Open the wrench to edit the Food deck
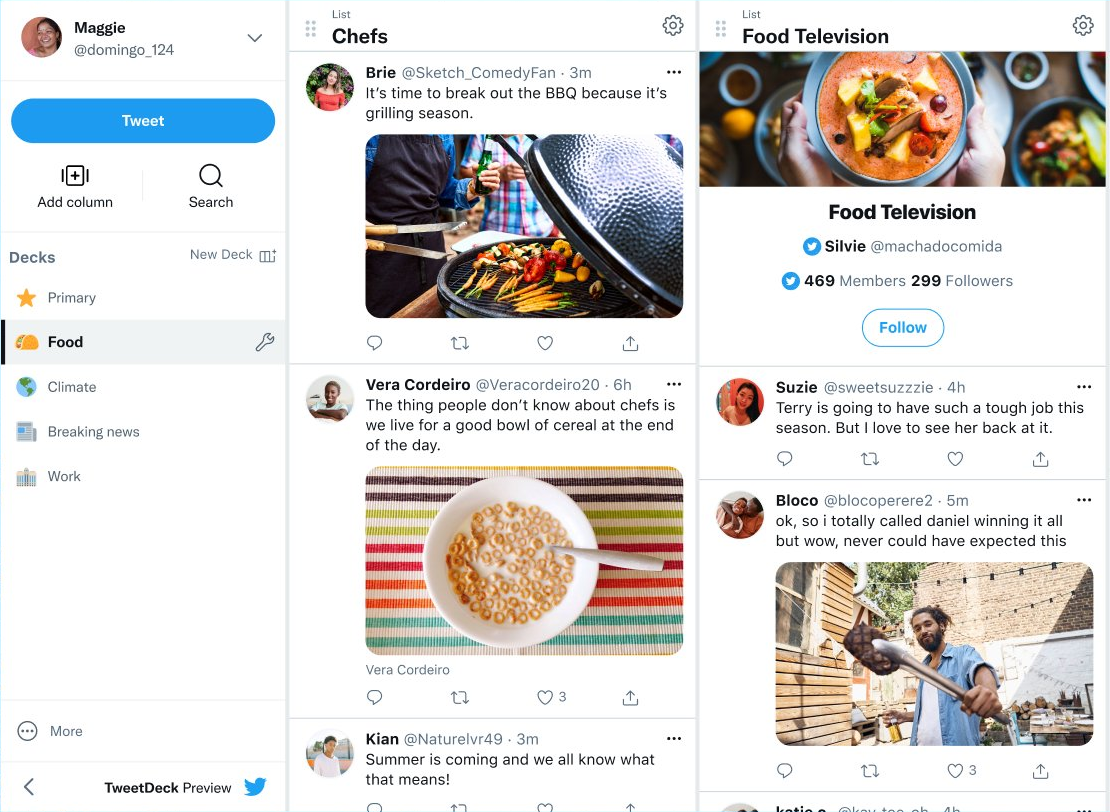Screen dimensions: 1110x812 coord(265,341)
